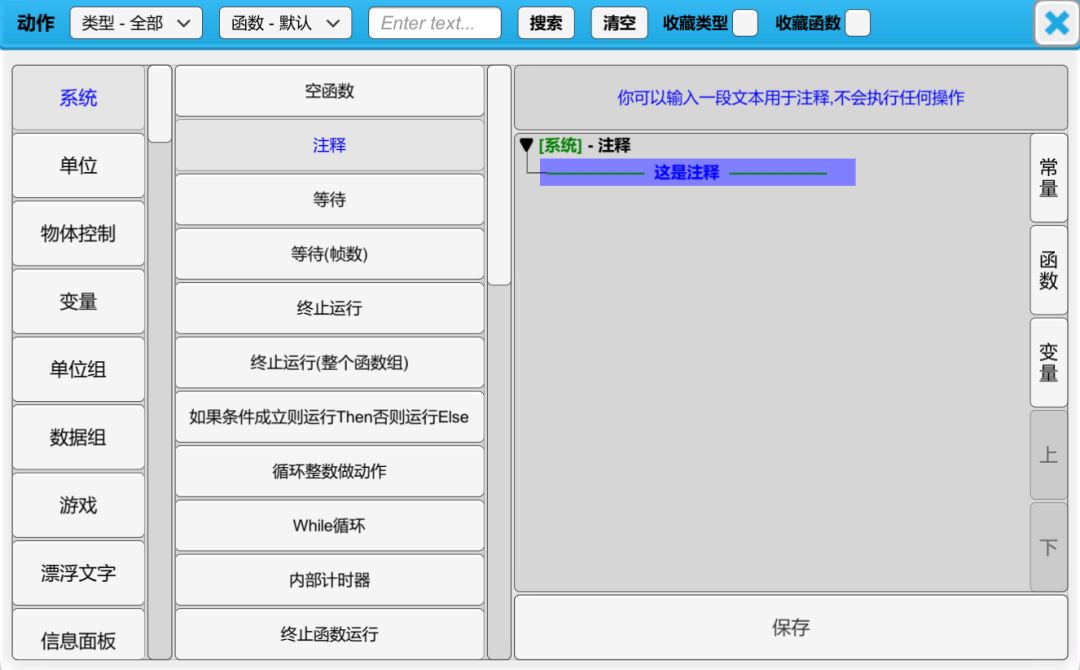
Task: Click the 保存 button
Action: 790,627
